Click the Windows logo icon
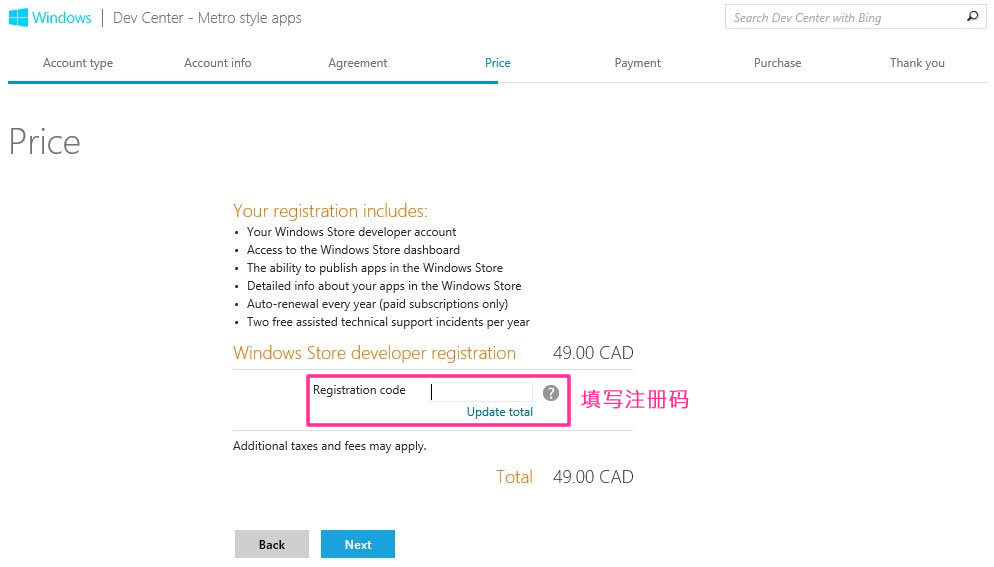The image size is (994, 567). coord(18,18)
